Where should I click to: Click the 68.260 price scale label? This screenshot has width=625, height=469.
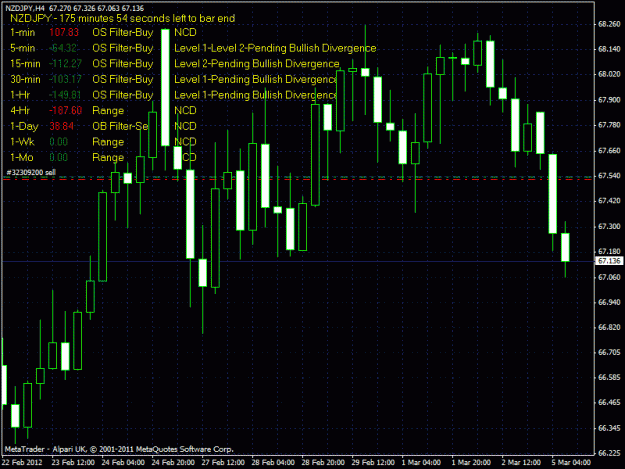(x=609, y=24)
